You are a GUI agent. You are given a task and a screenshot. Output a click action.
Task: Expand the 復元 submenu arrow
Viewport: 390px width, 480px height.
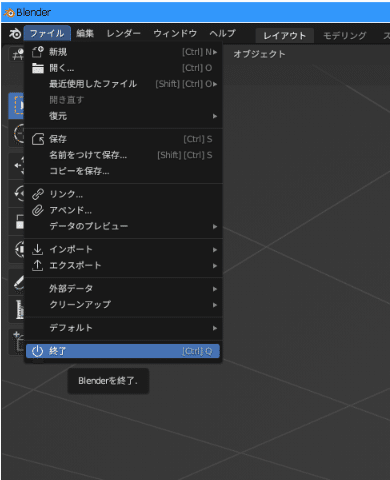tap(215, 116)
